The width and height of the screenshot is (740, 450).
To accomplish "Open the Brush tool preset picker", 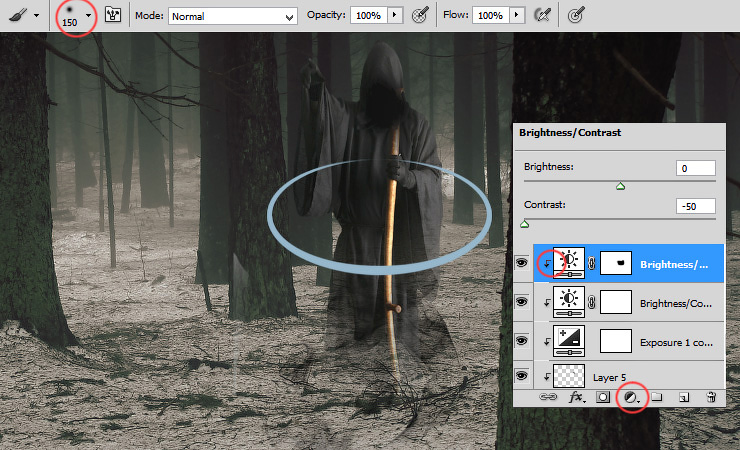I will point(18,15).
